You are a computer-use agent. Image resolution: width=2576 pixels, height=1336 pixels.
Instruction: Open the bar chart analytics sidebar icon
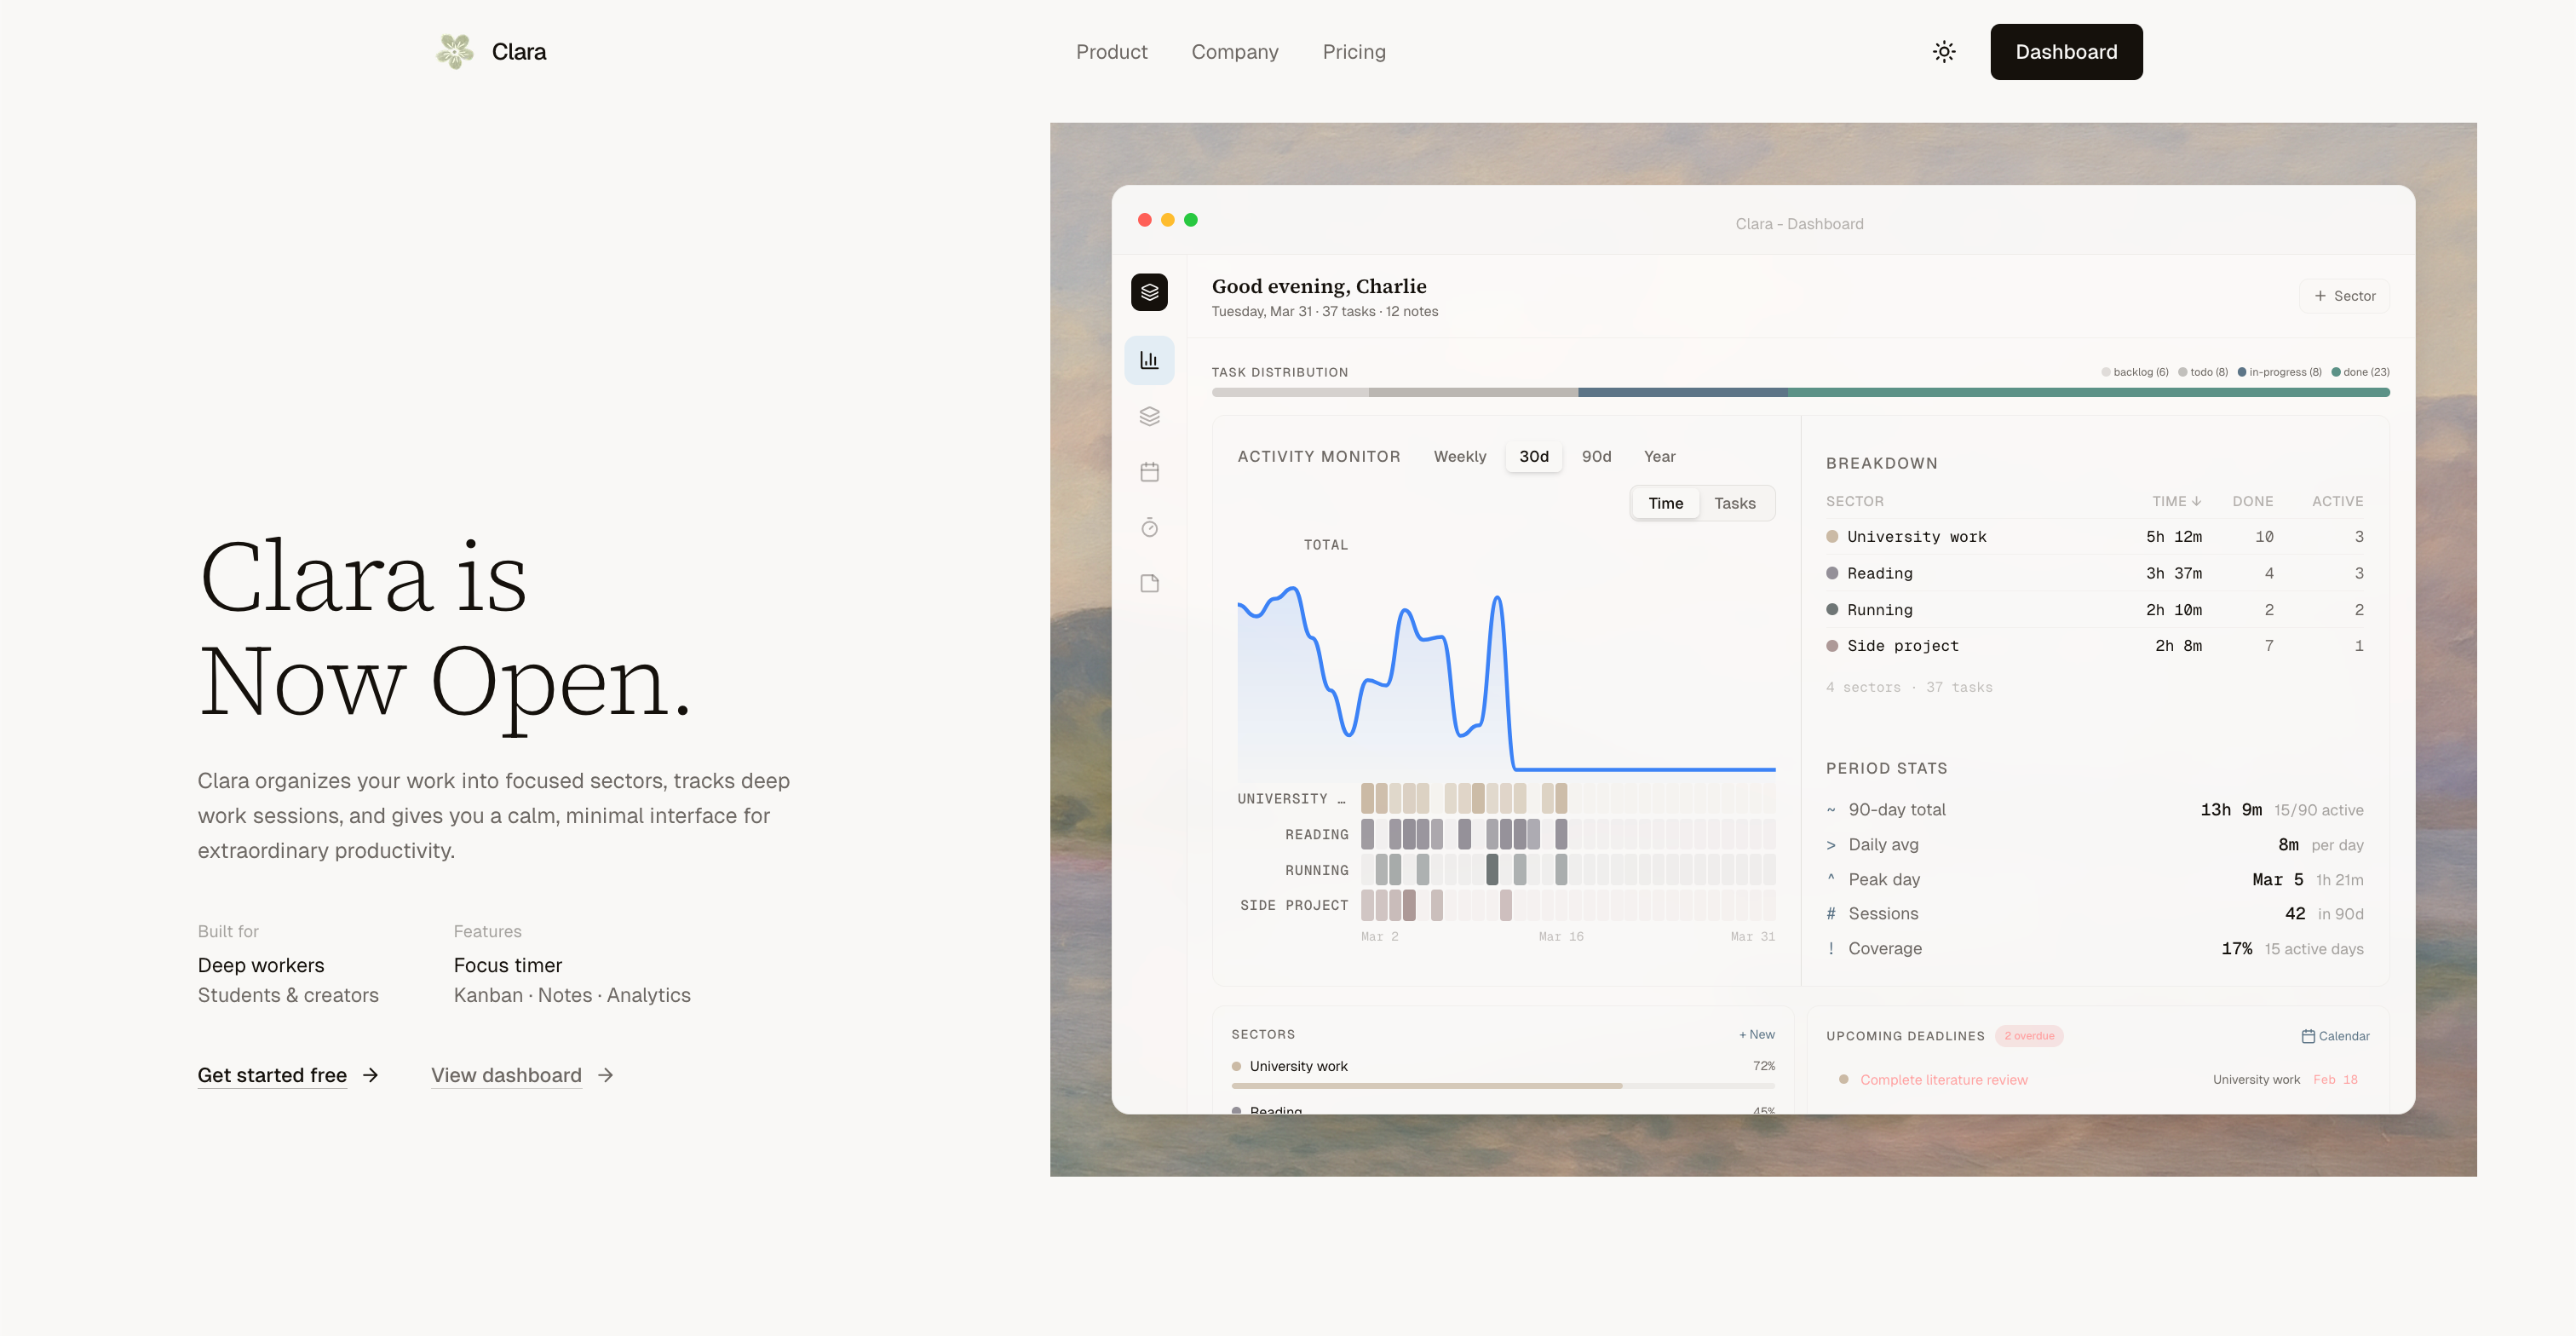point(1149,360)
